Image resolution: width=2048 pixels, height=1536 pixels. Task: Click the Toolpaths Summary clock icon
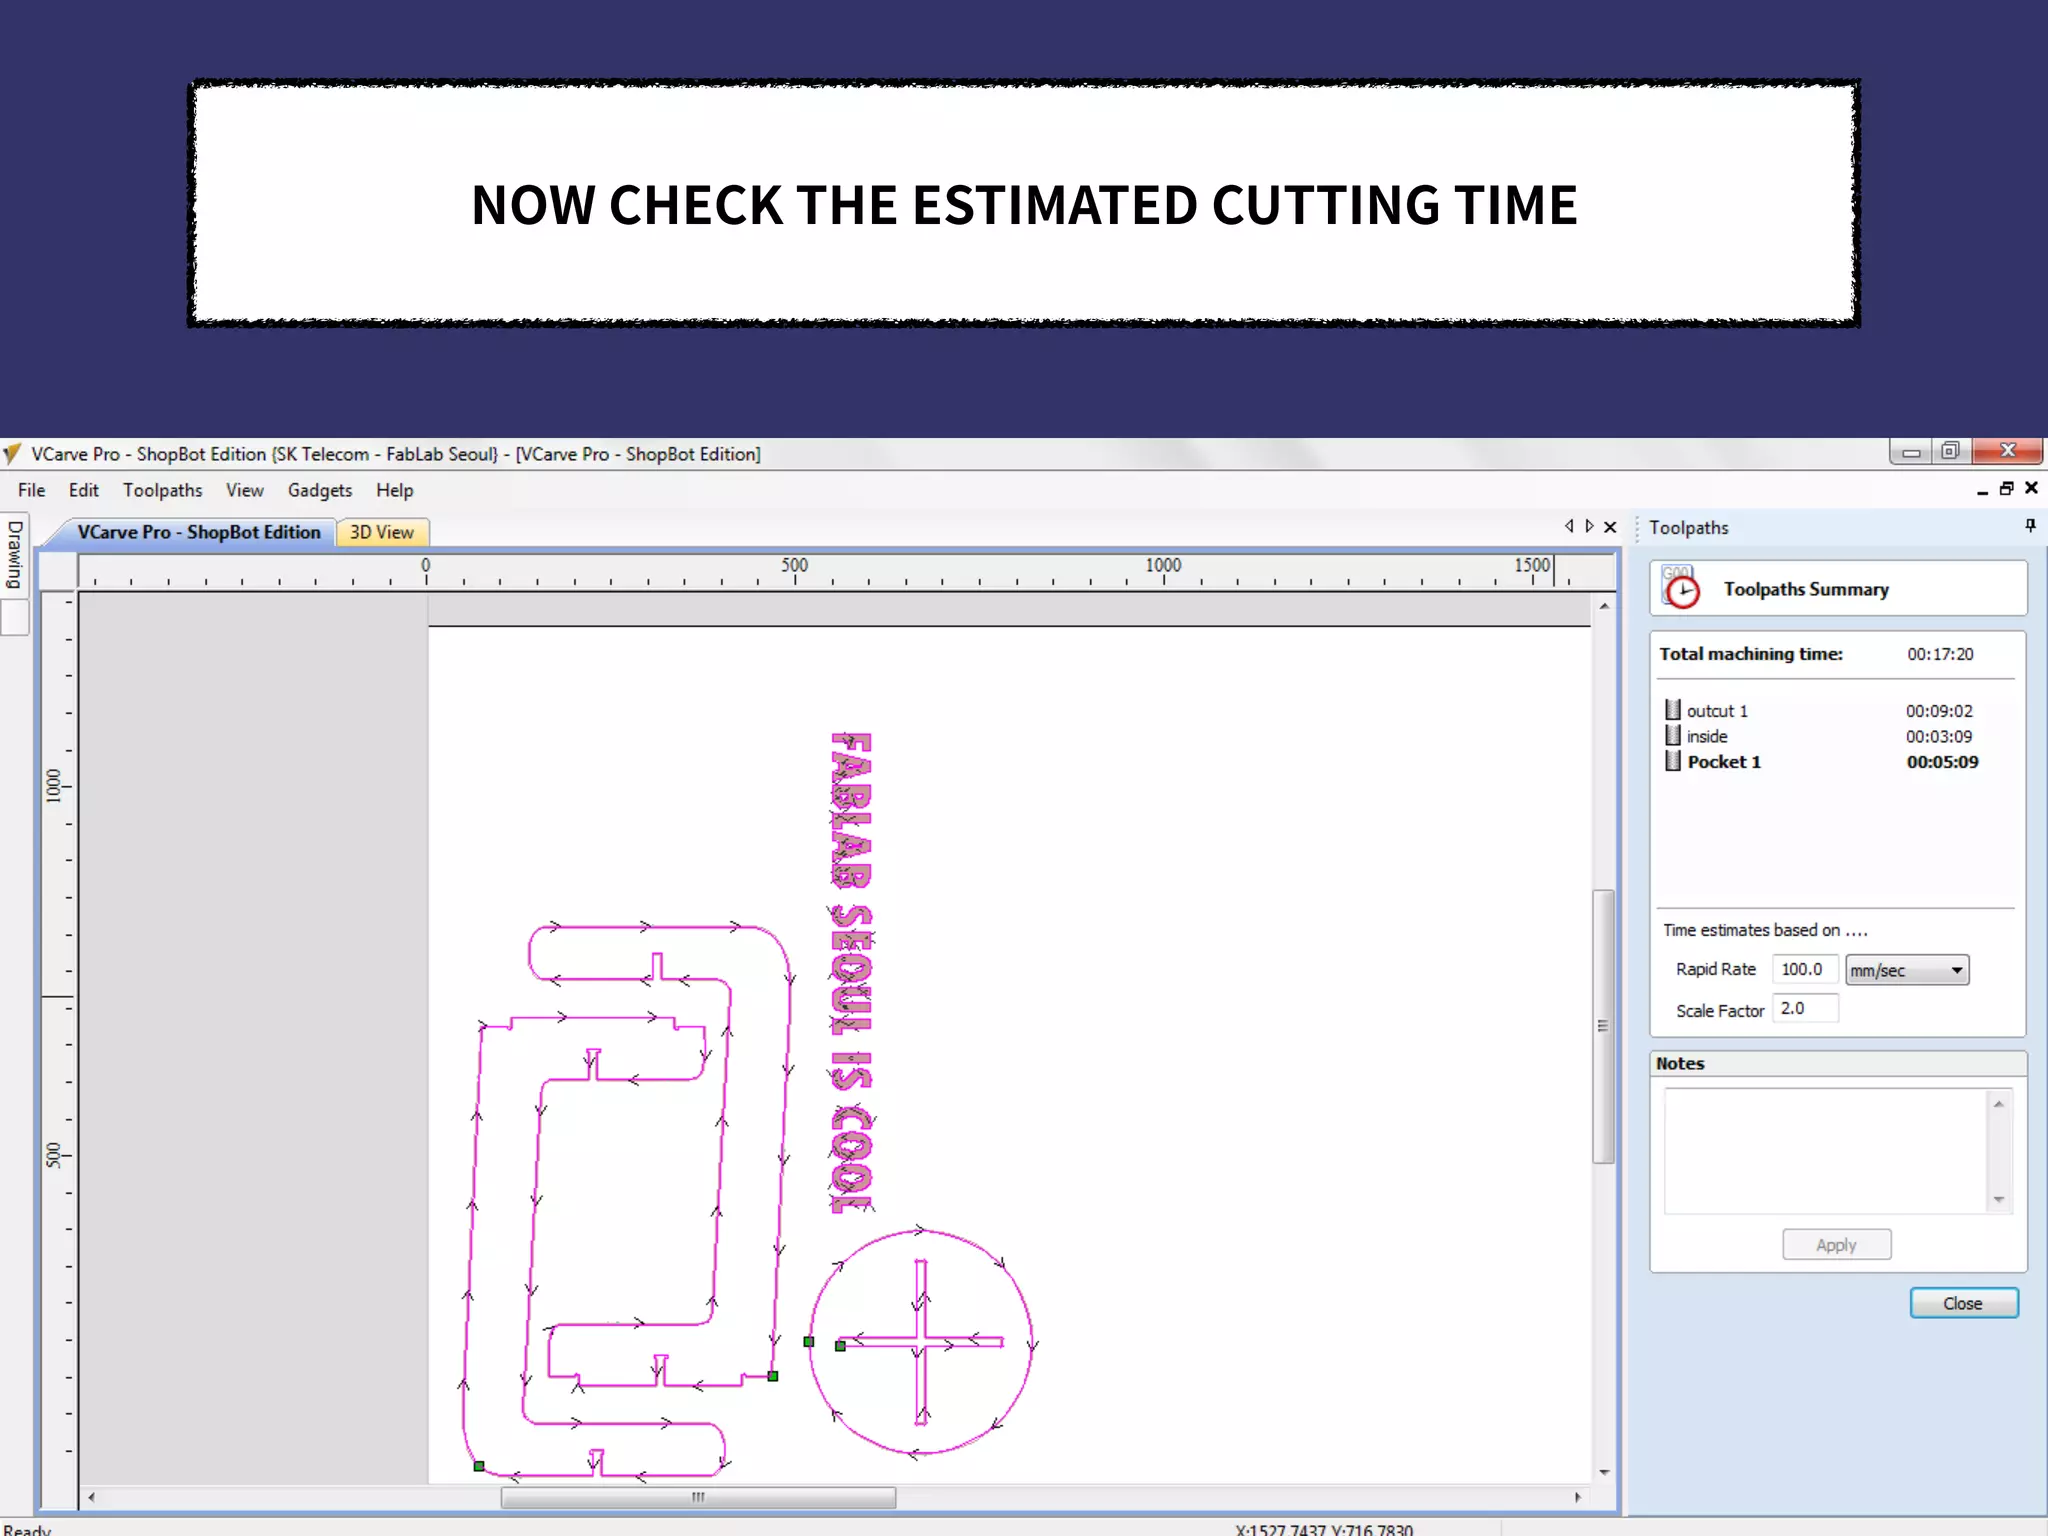tap(1681, 588)
